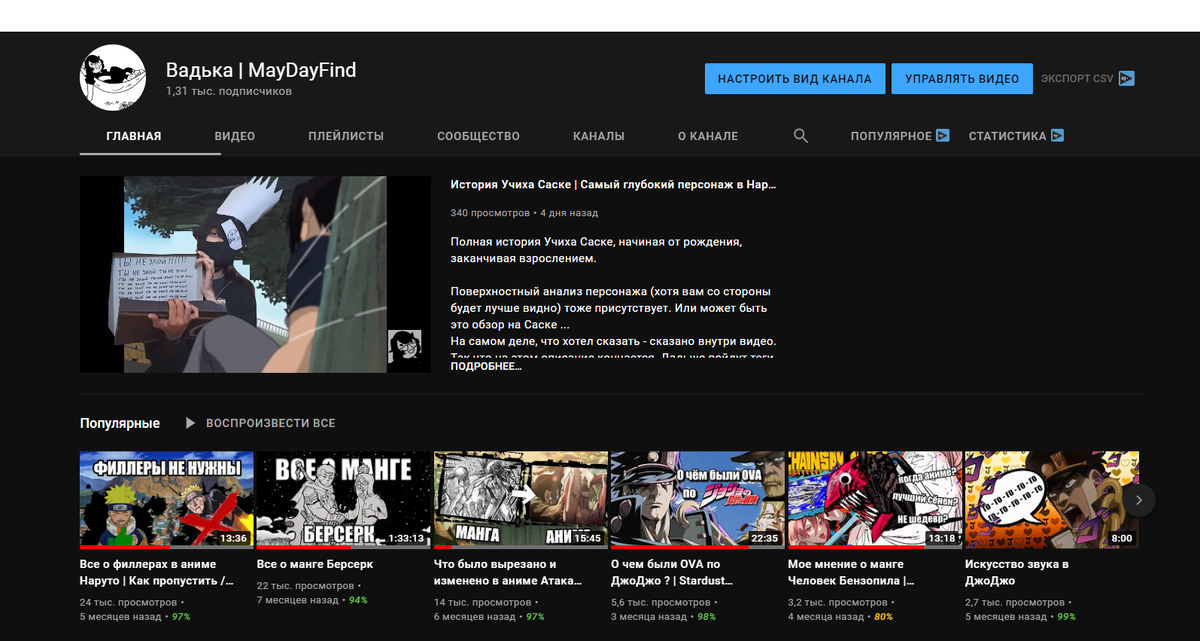This screenshot has height=641, width=1200.
Task: Click title Что было вырезано и изменено
Action: pyautogui.click(x=510, y=572)
